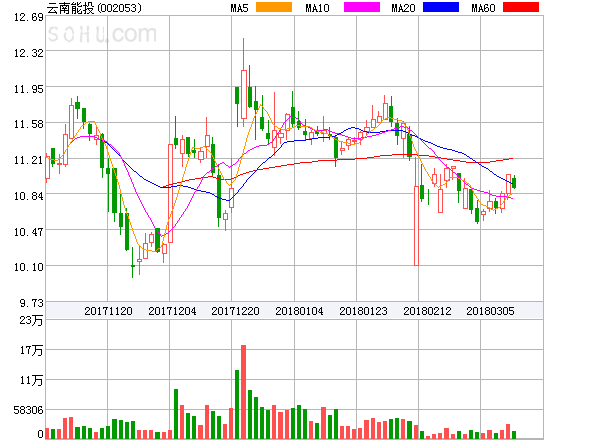Click the 23万 volume axis label

[31, 320]
